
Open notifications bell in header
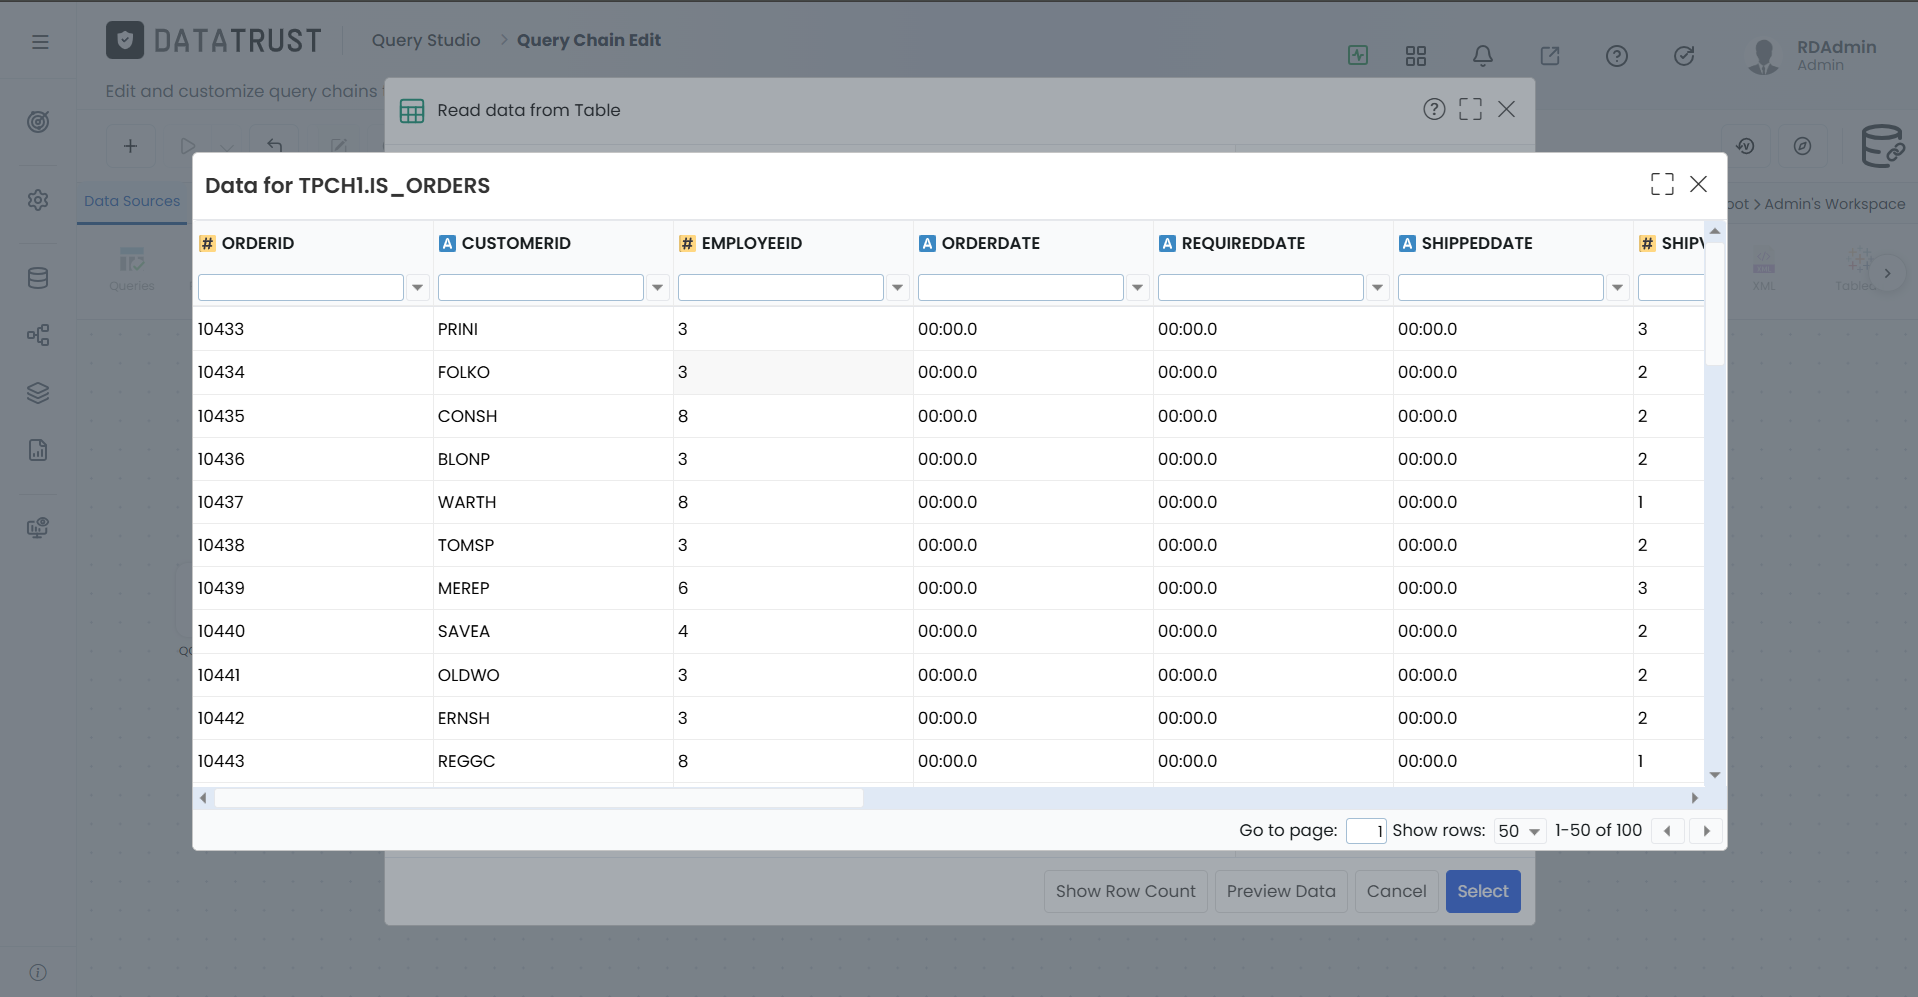click(1483, 56)
